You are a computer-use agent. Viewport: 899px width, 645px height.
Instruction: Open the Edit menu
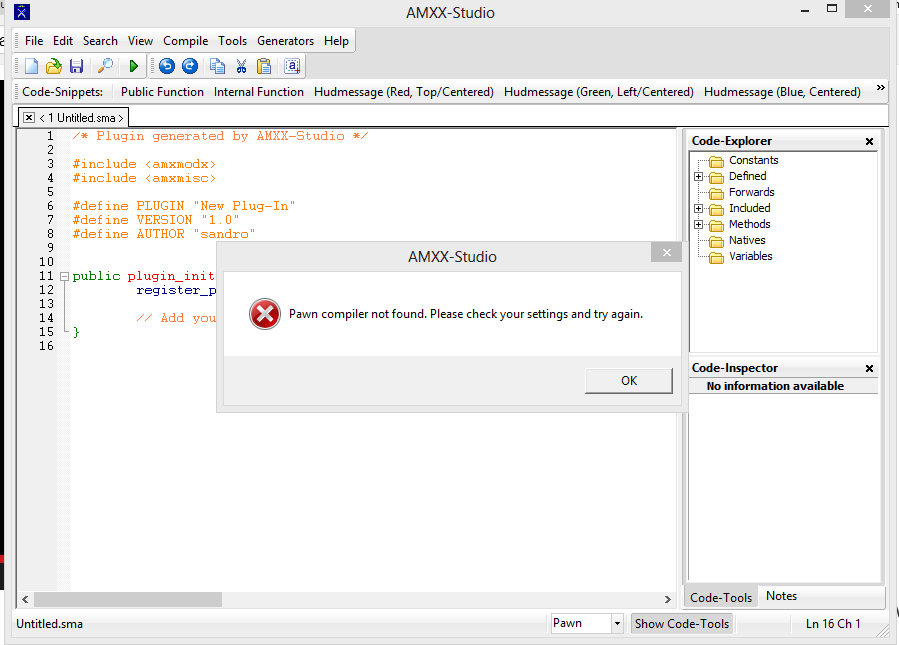point(62,41)
